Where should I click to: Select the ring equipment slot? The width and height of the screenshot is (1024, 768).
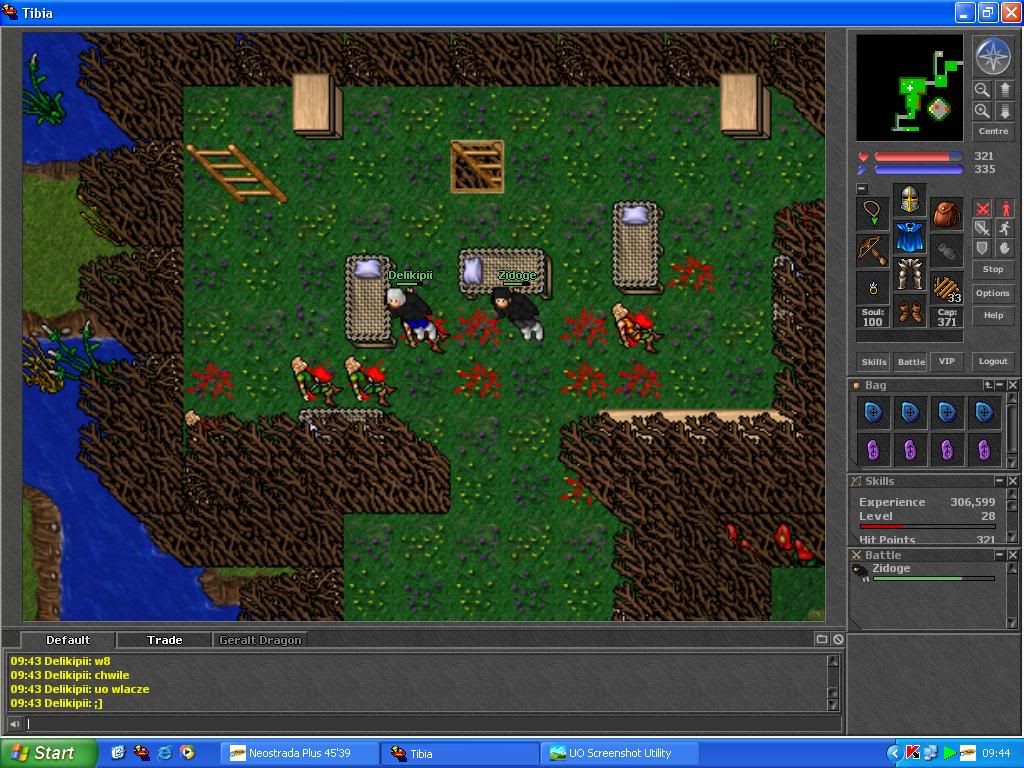click(x=872, y=287)
